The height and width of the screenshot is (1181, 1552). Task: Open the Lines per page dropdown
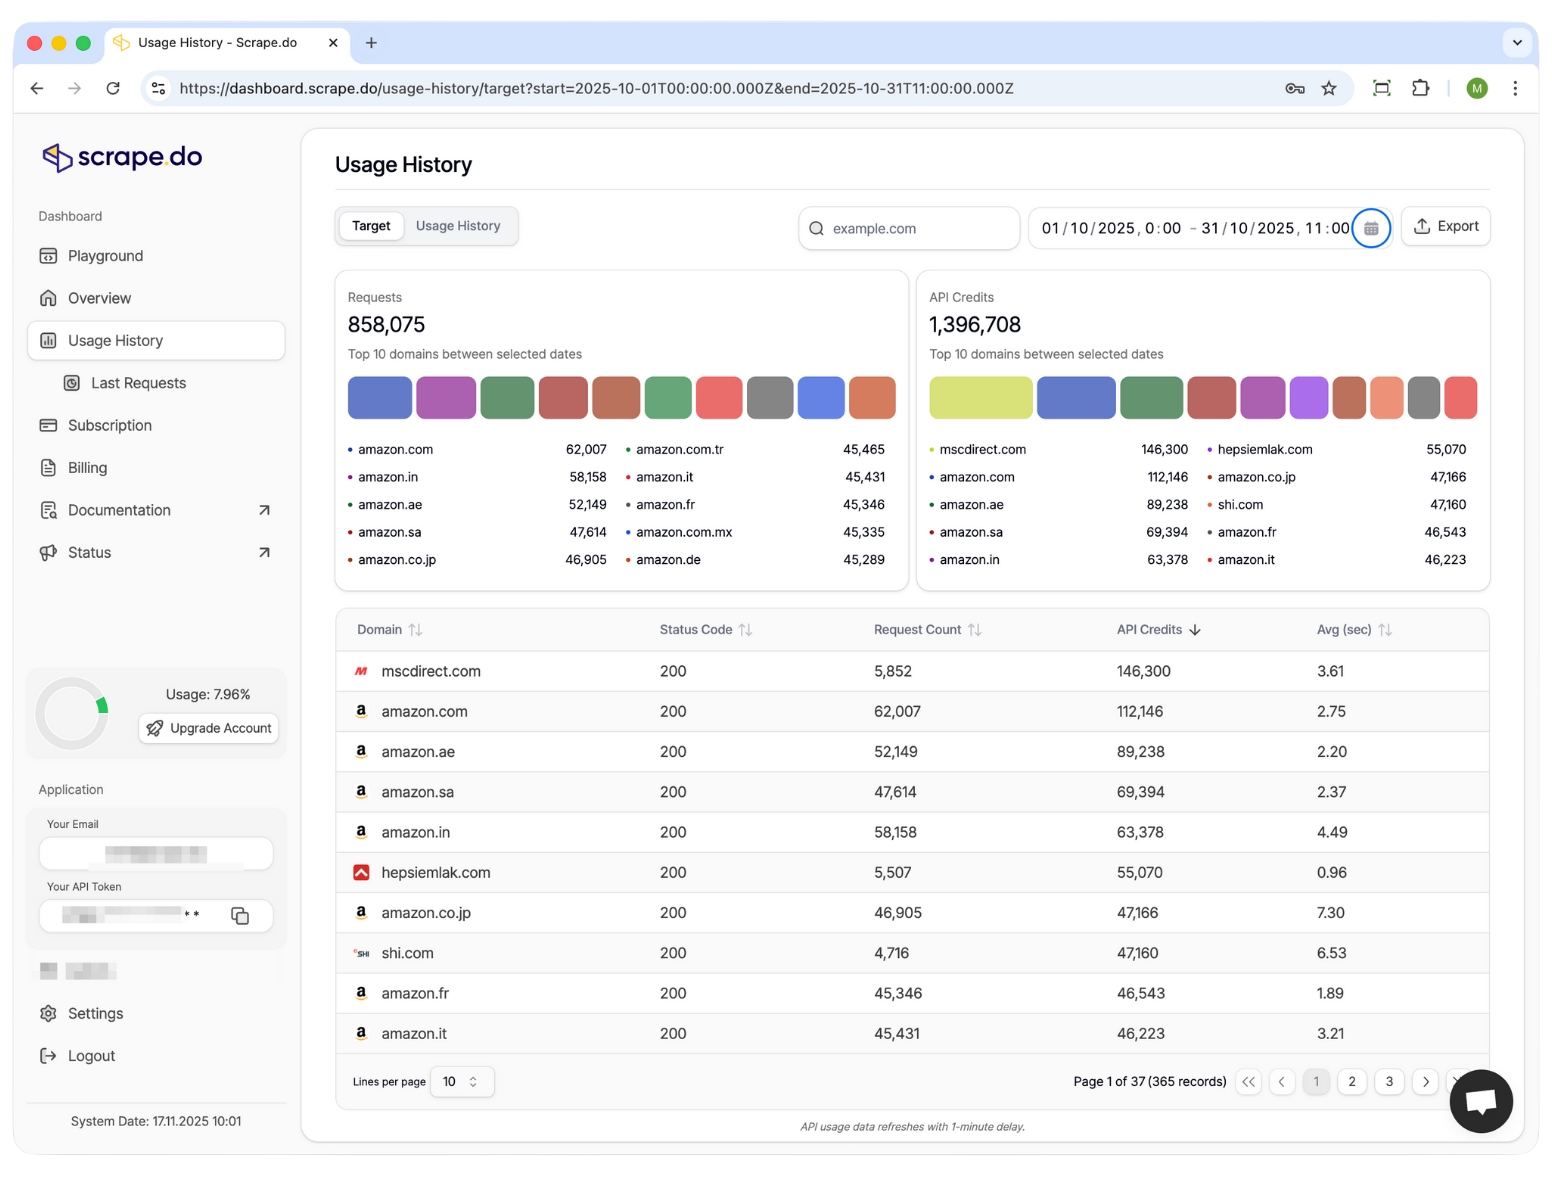click(x=461, y=1081)
